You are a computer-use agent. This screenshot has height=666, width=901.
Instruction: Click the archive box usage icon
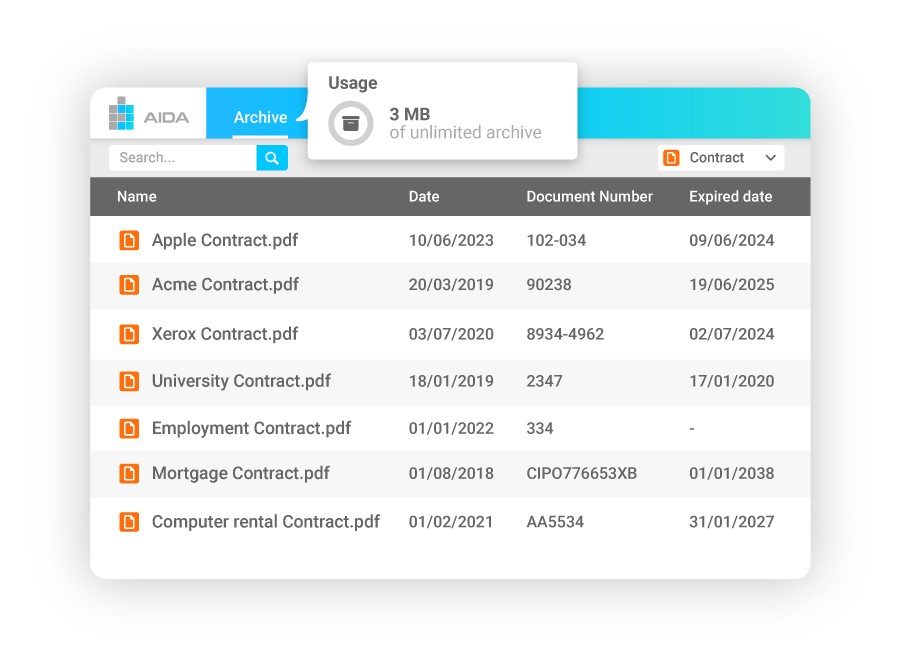tap(350, 123)
